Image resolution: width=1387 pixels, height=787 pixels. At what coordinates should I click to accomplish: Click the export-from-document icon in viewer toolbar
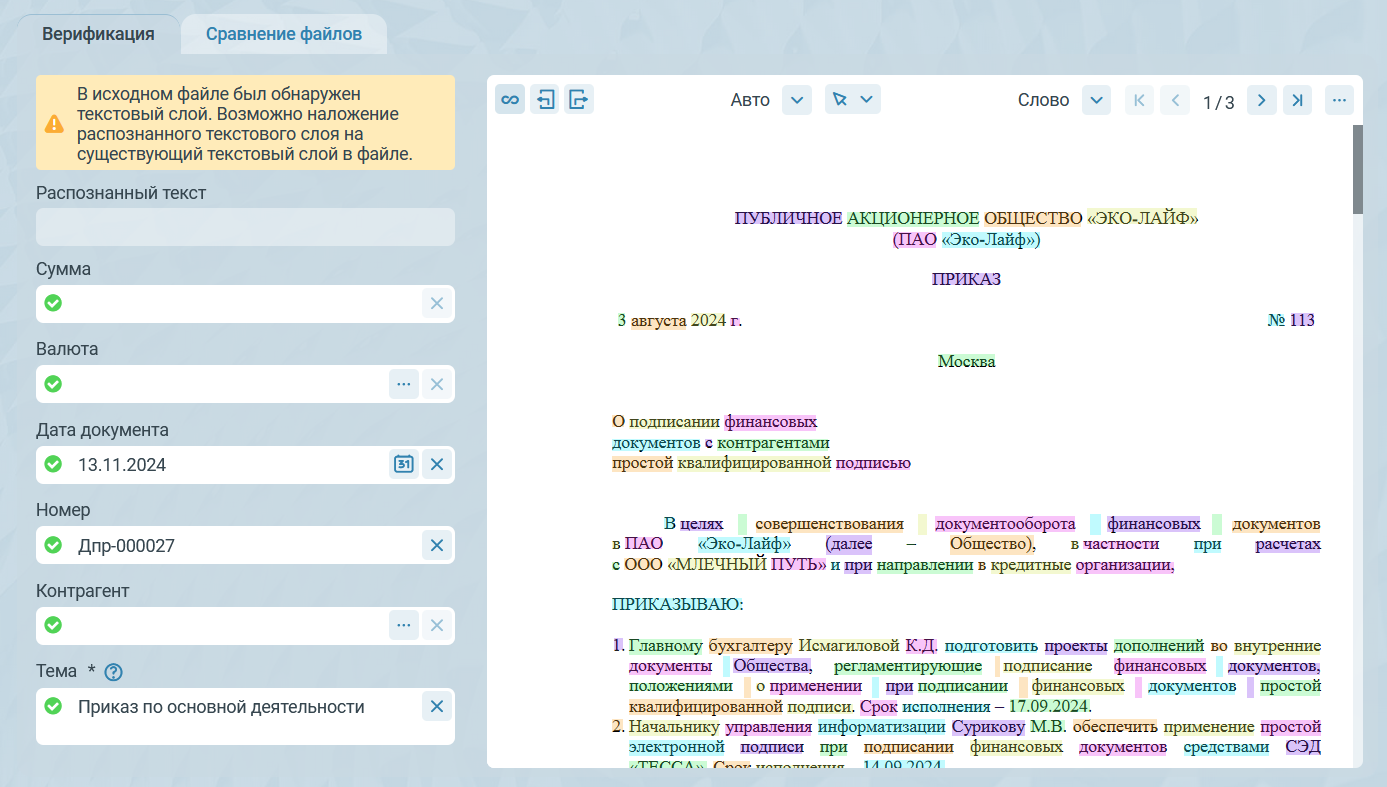pos(578,100)
